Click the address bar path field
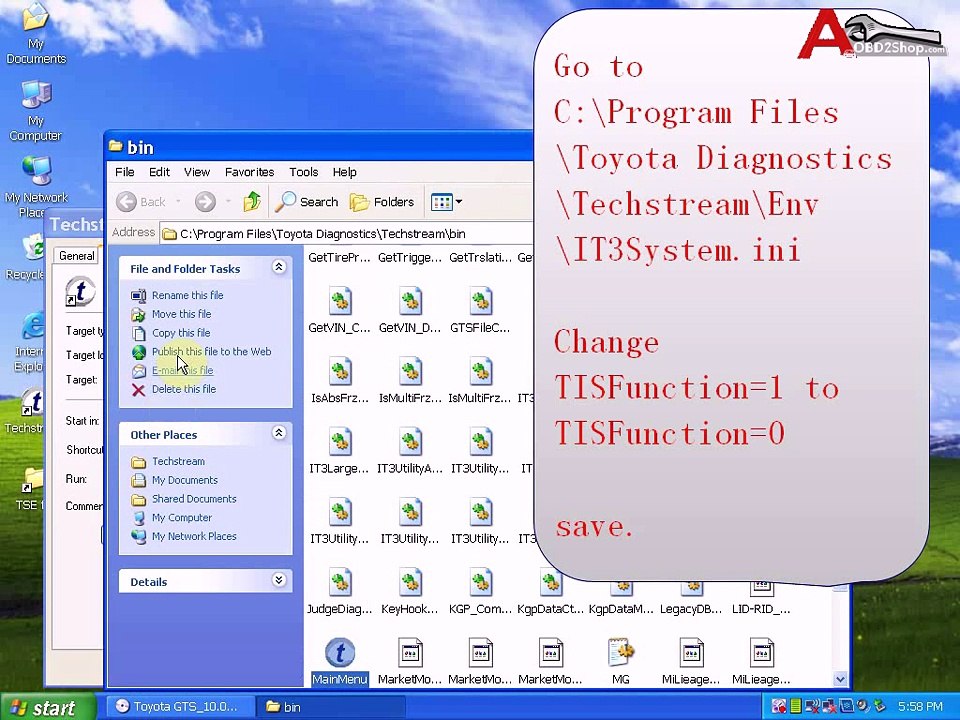 347,233
